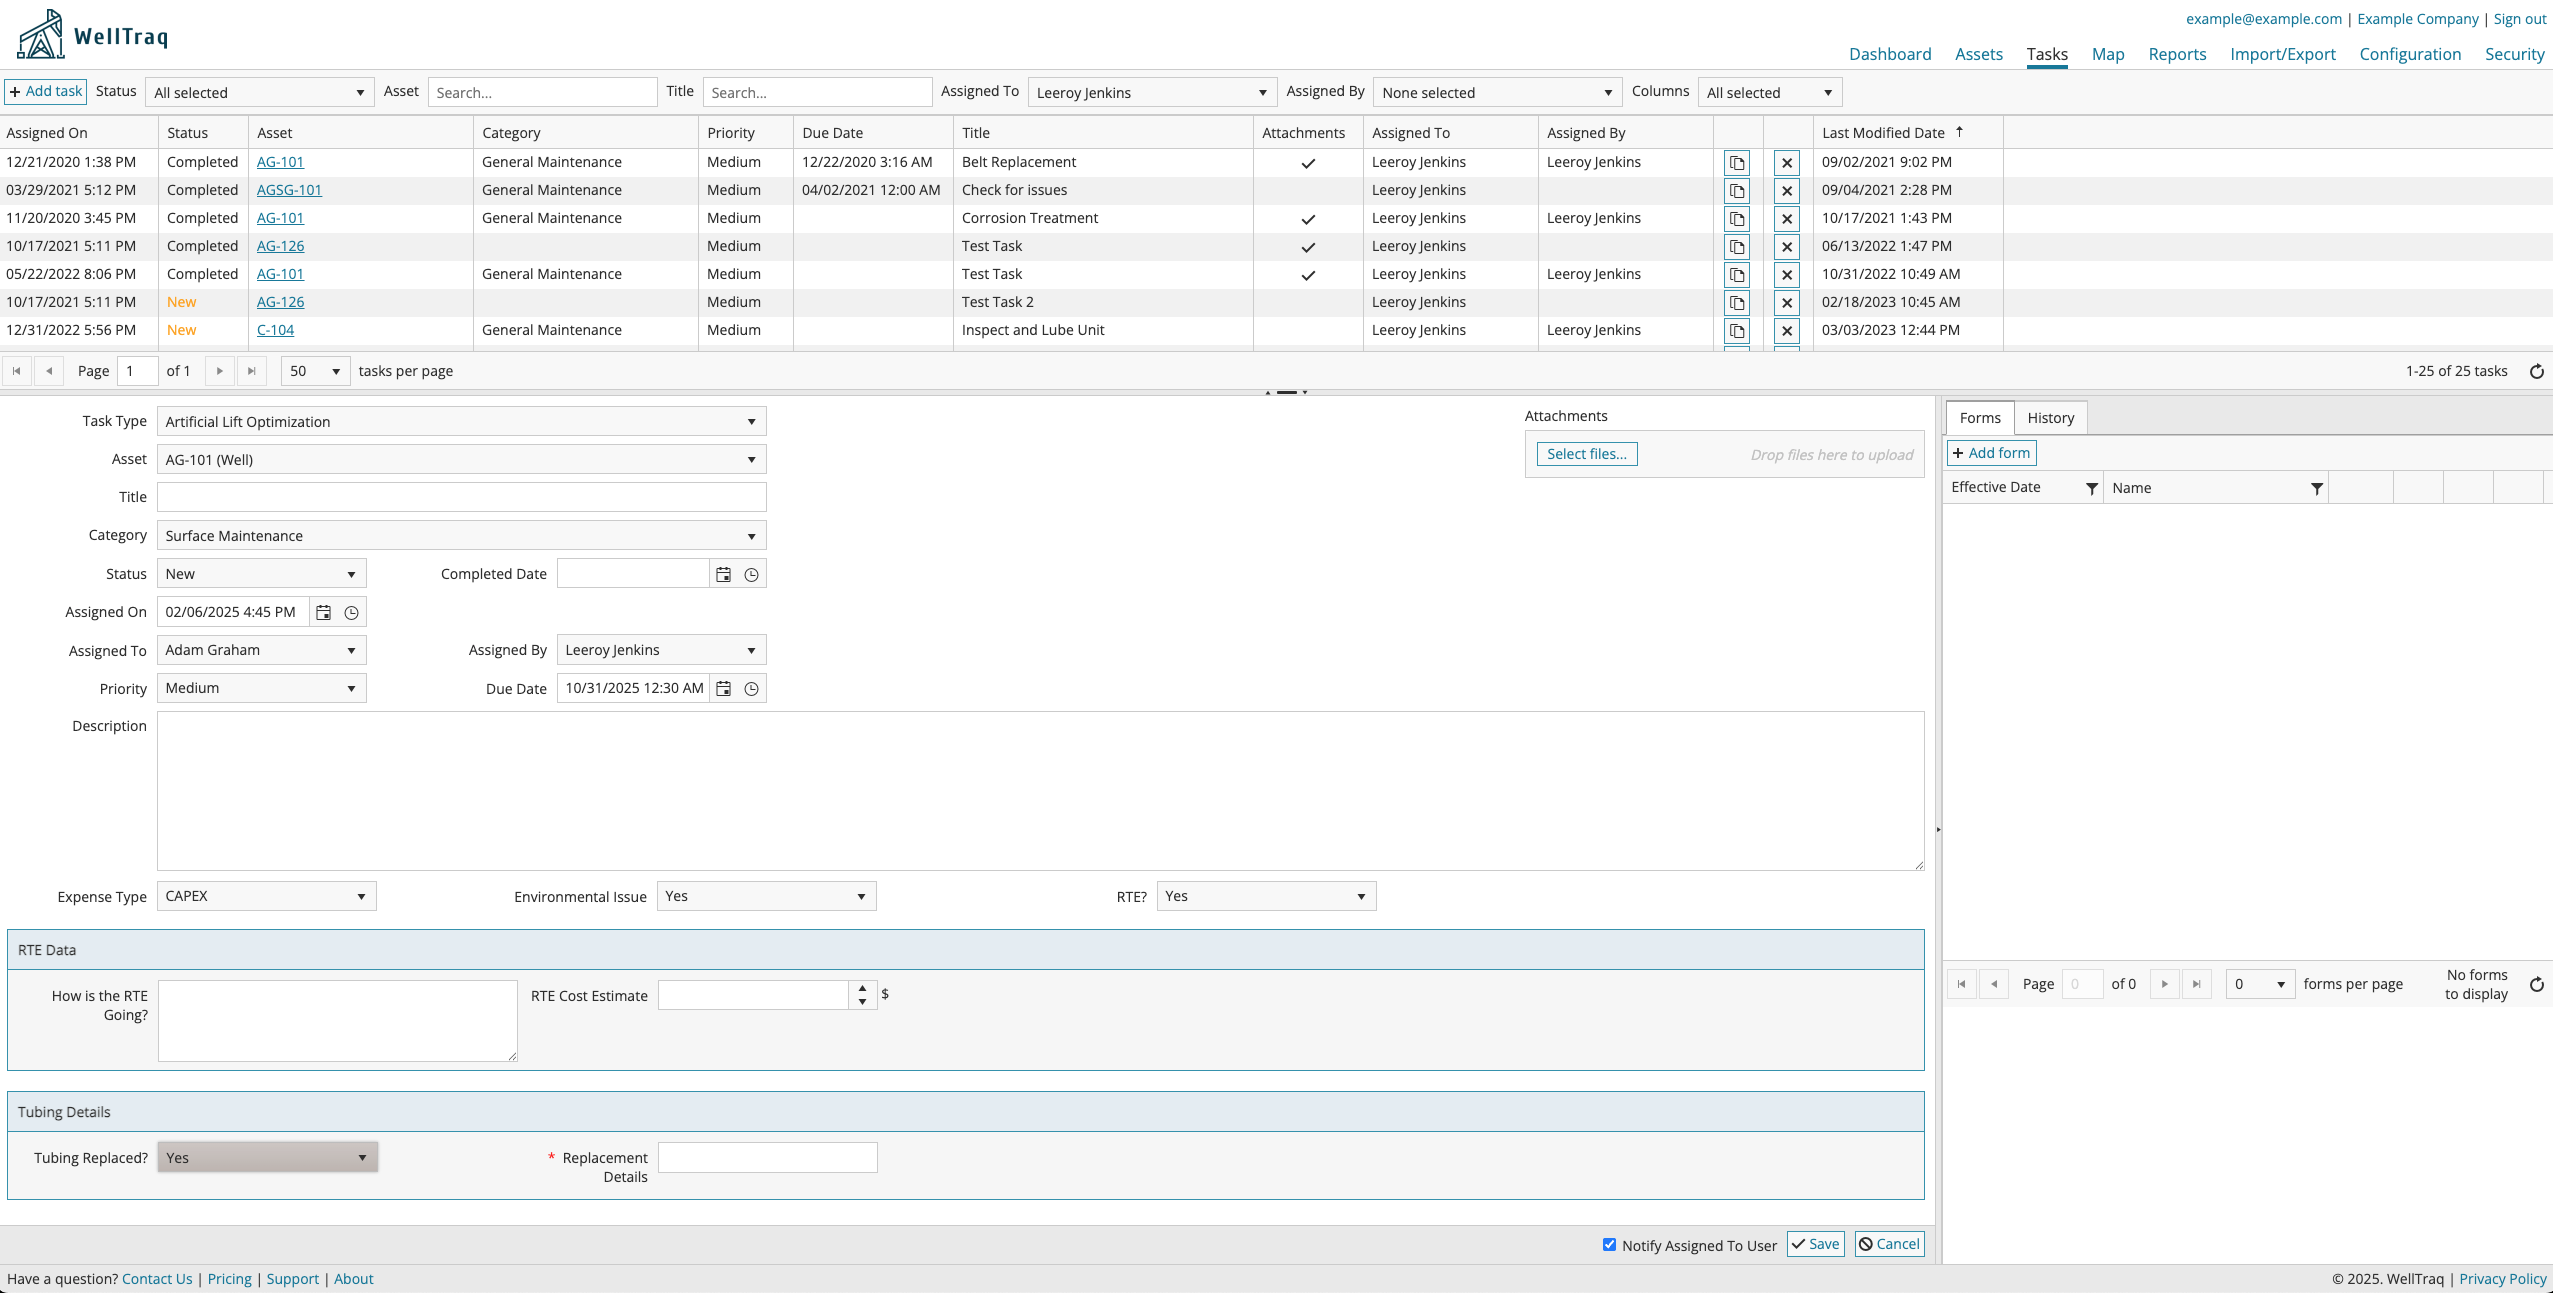The height and width of the screenshot is (1293, 2553).
Task: Filter forms by Effective Date column
Action: [x=2091, y=488]
